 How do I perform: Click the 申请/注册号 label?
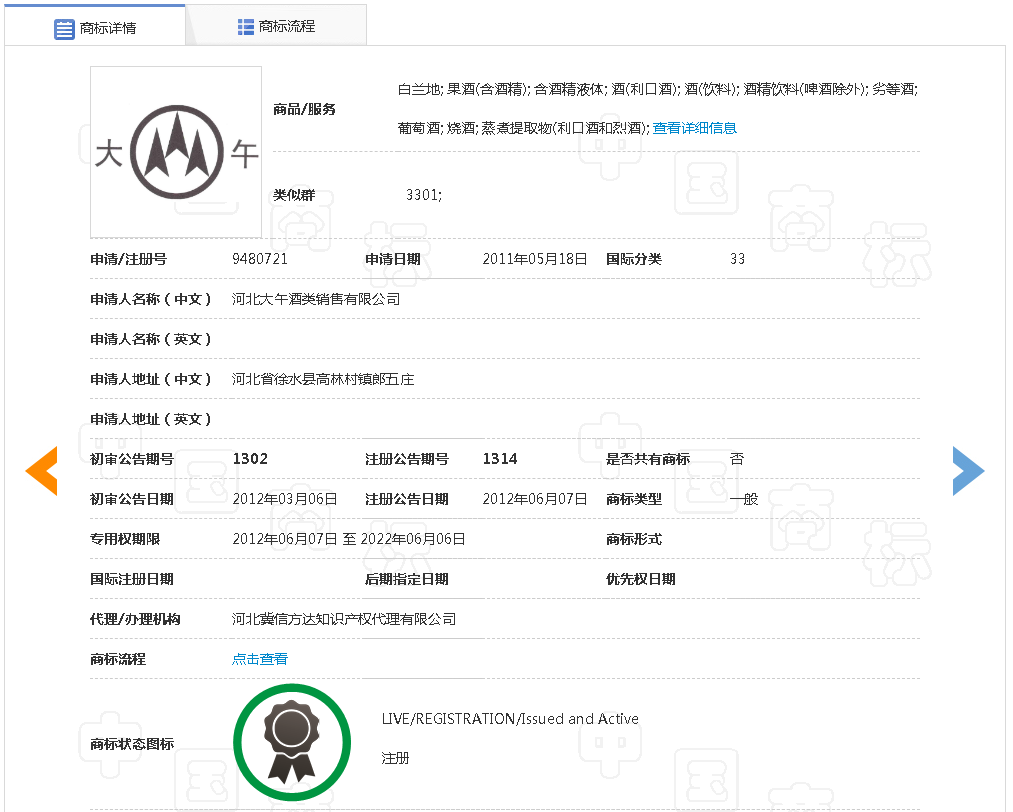(129, 259)
